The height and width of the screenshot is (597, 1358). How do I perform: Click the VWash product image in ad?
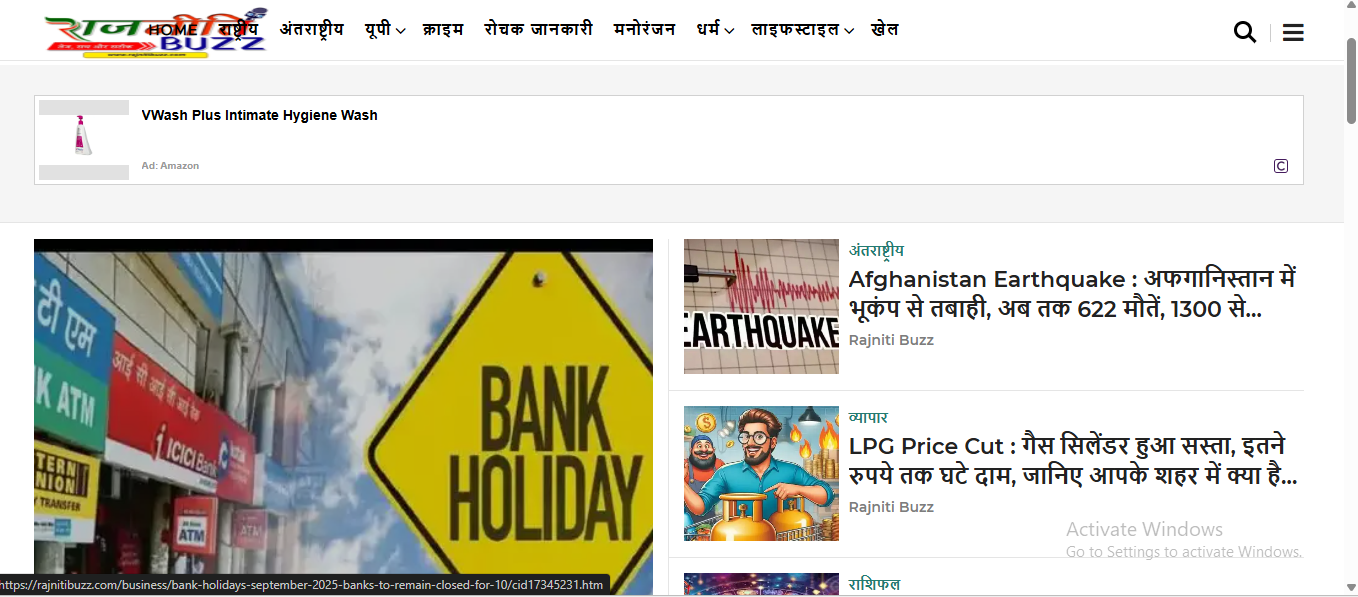click(x=84, y=134)
